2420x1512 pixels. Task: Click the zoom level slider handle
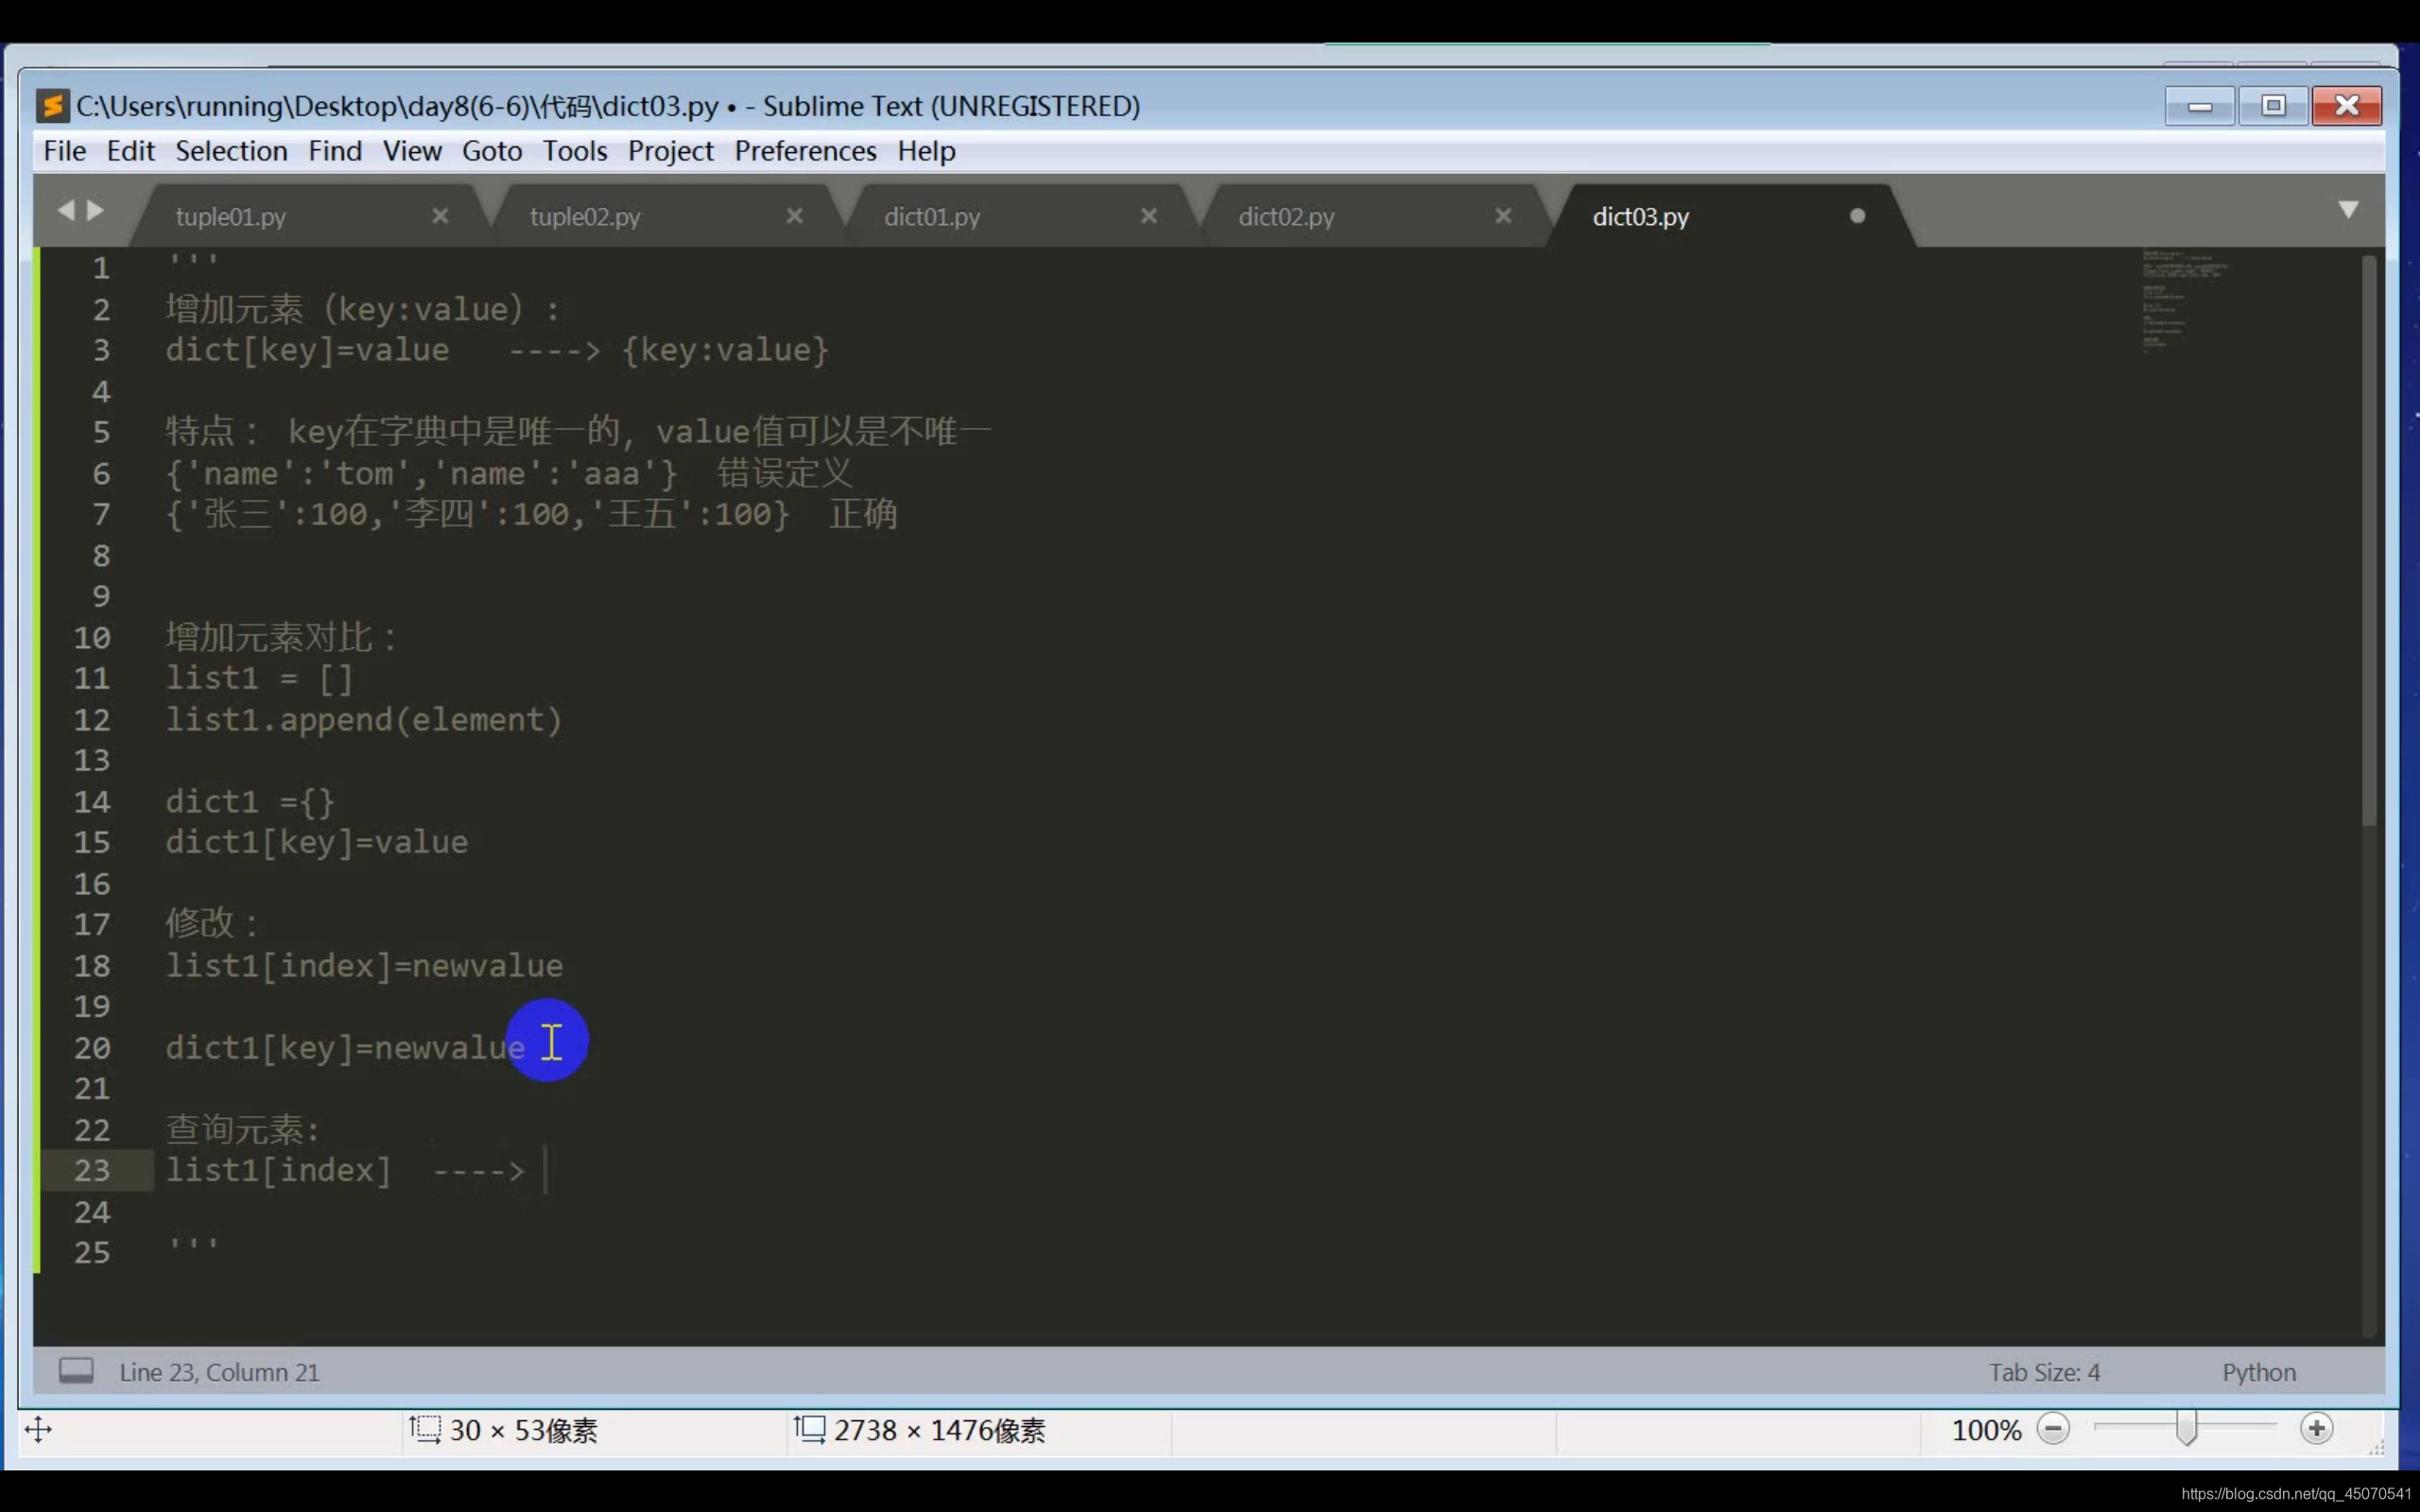pyautogui.click(x=2186, y=1428)
